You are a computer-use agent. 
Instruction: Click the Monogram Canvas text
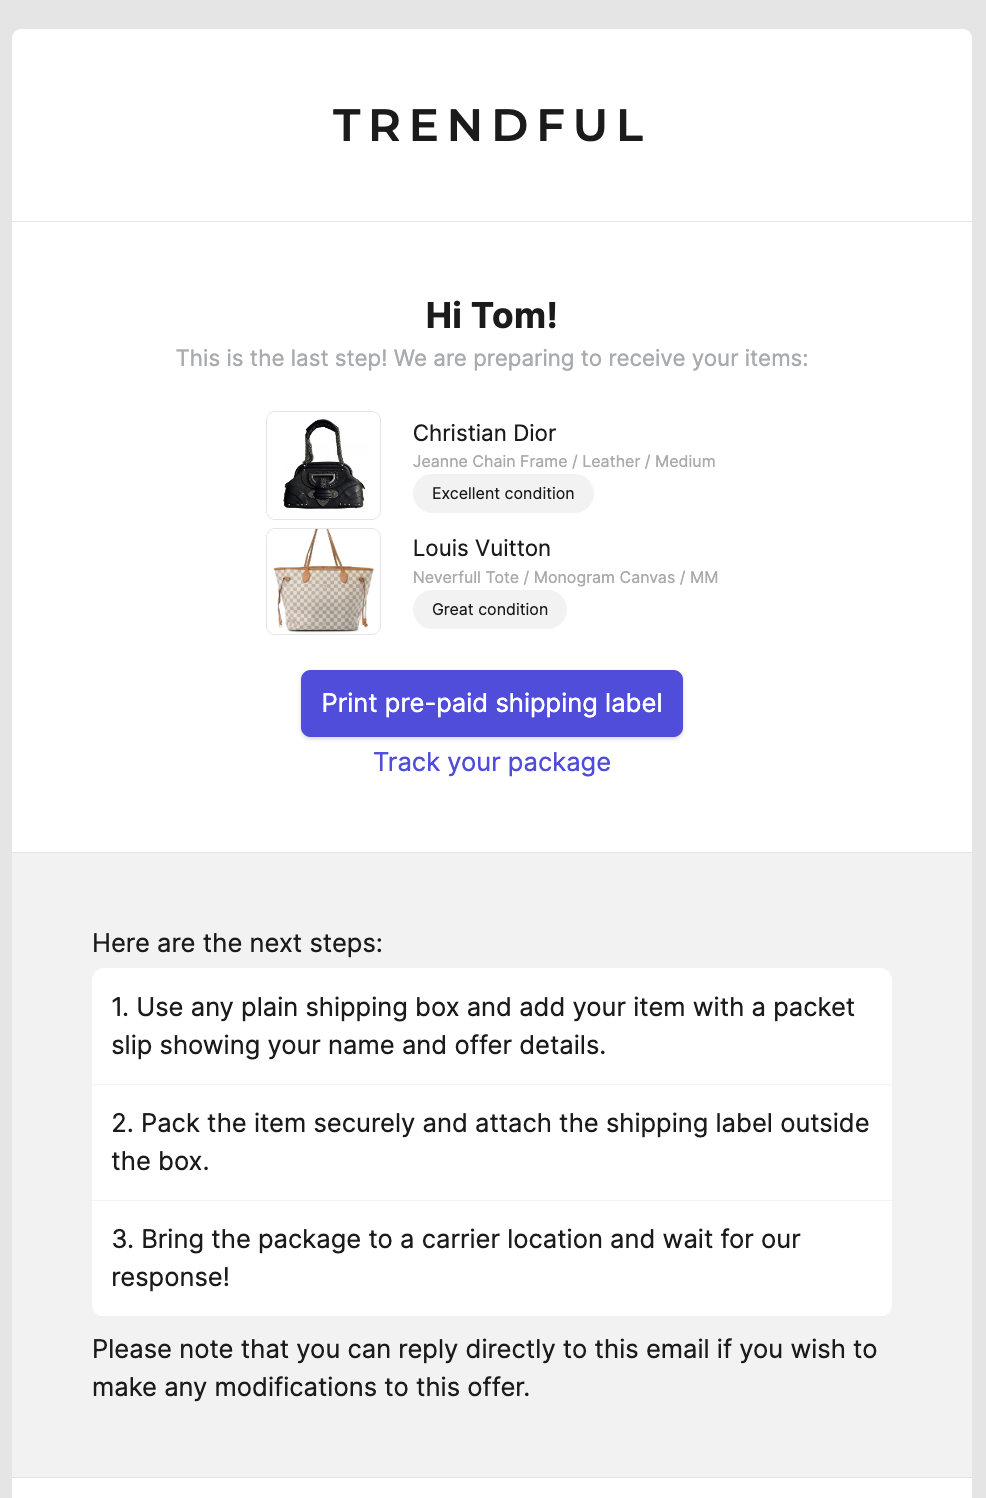tap(604, 577)
